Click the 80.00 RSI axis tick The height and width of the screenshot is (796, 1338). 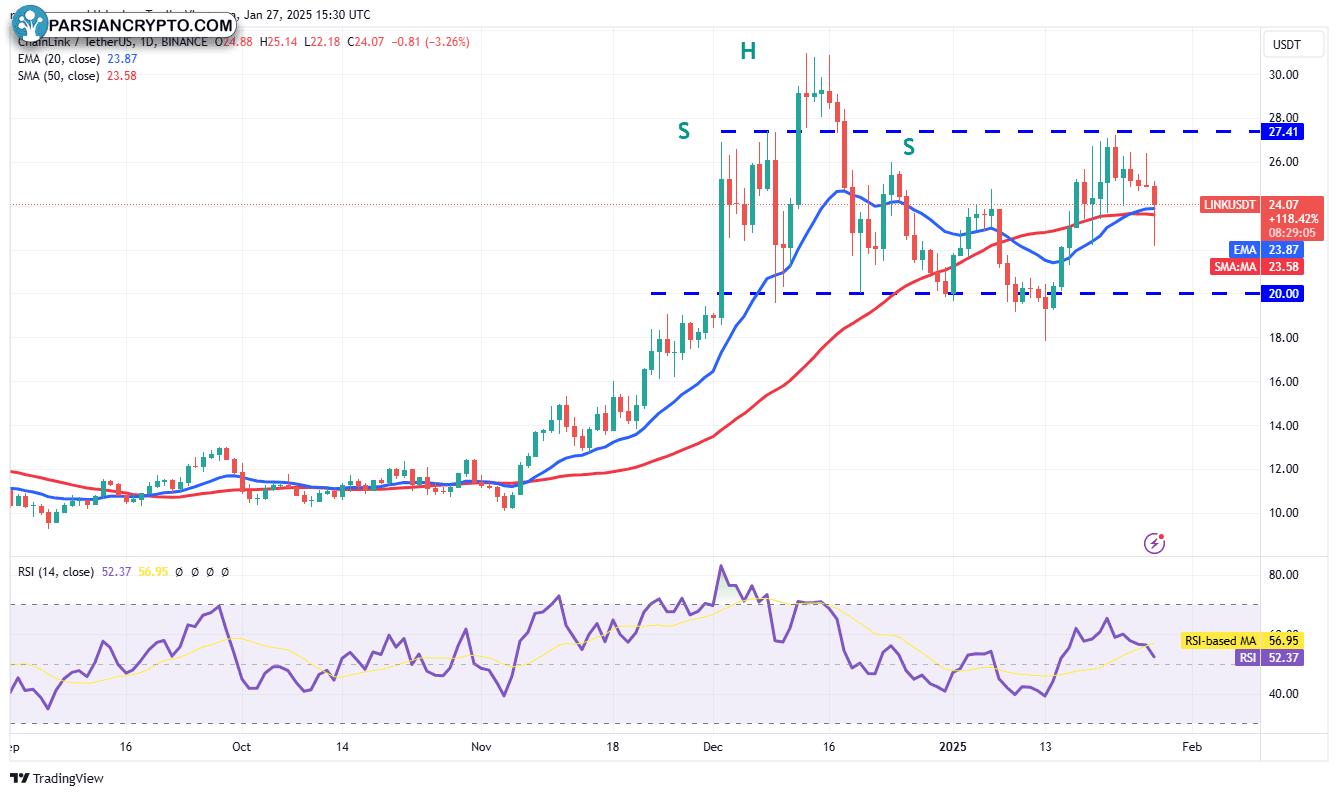(1284, 575)
